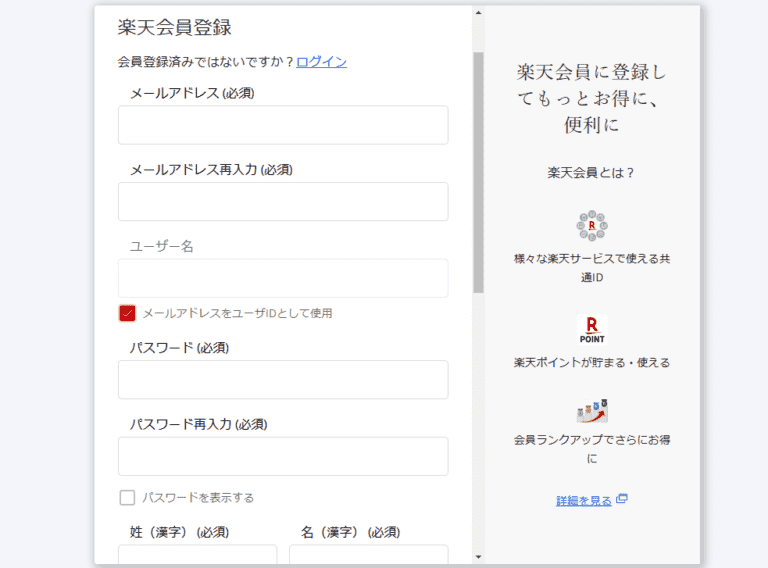Click the form's vertical scrollbar thumb
The image size is (768, 568).
click(479, 172)
